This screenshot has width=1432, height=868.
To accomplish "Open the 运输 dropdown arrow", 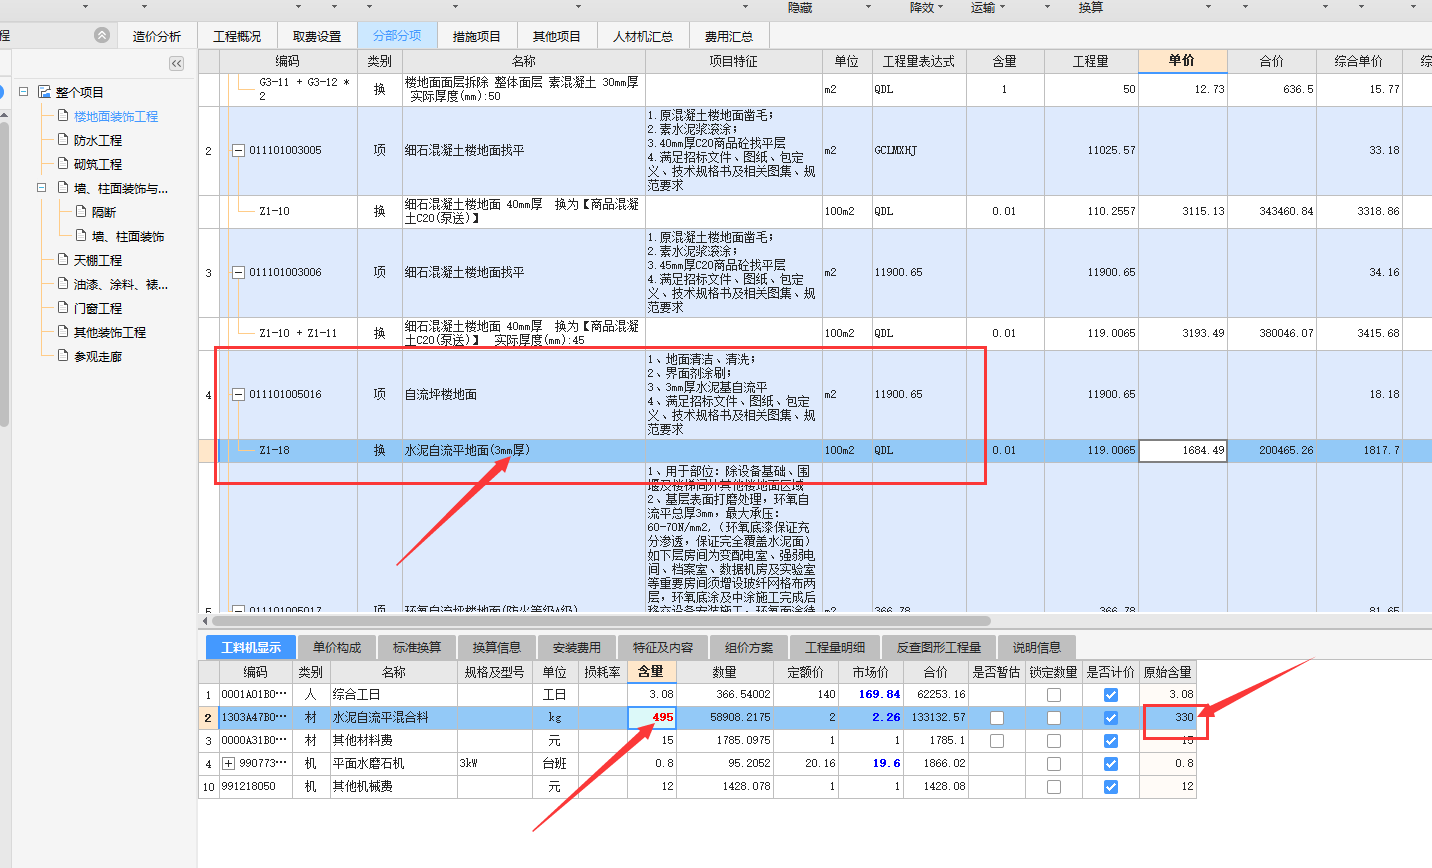I will [x=1002, y=8].
